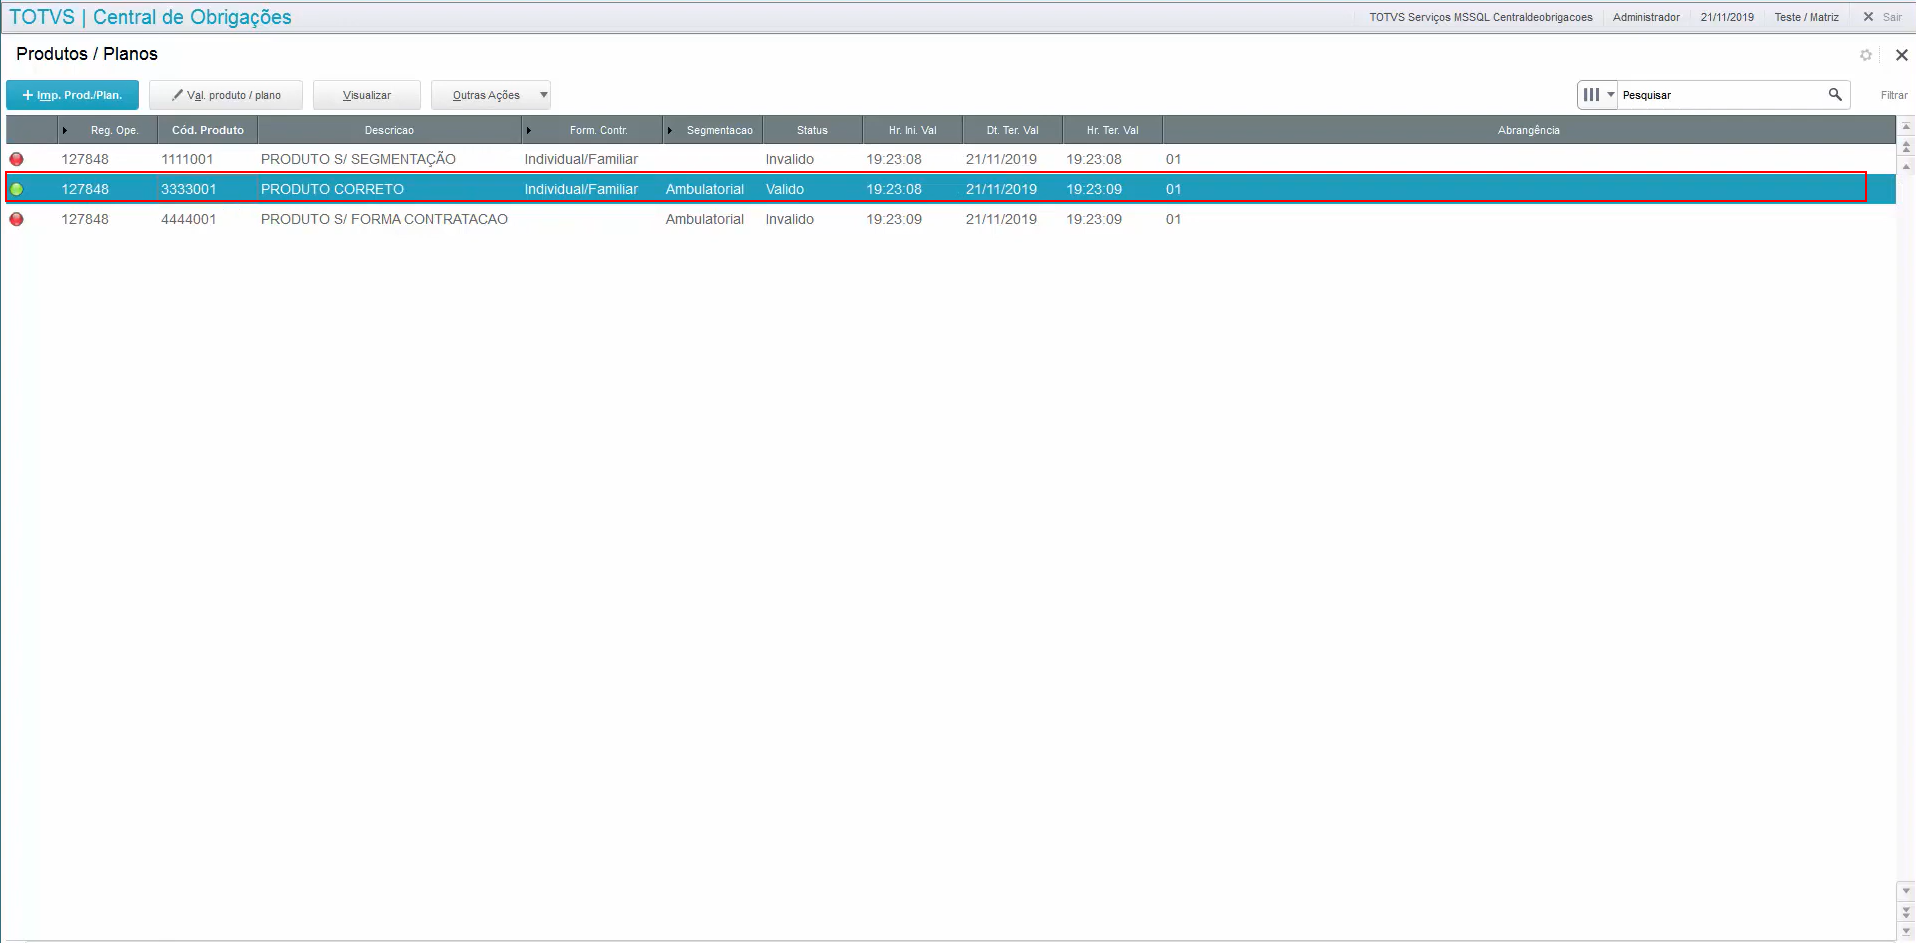Click the Status column header
The image size is (1916, 943).
coord(812,130)
